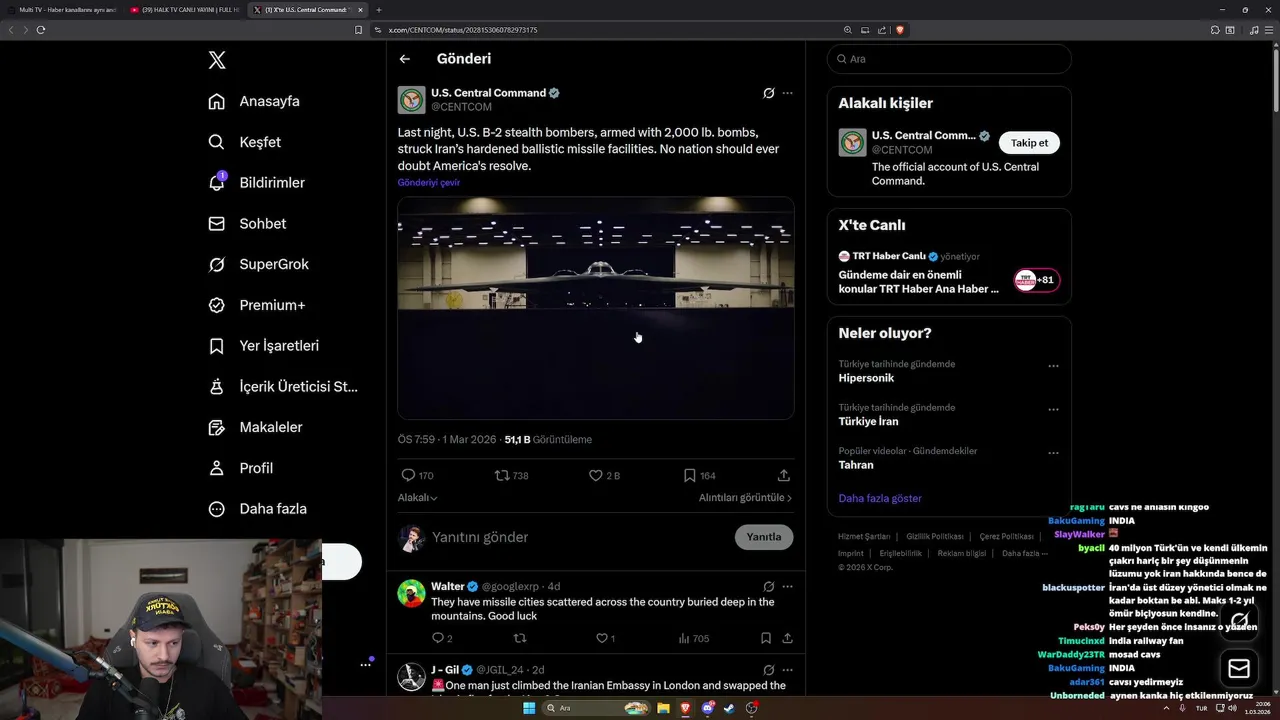Open SuperGrok from sidebar
The height and width of the screenshot is (720, 1280).
pos(259,264)
